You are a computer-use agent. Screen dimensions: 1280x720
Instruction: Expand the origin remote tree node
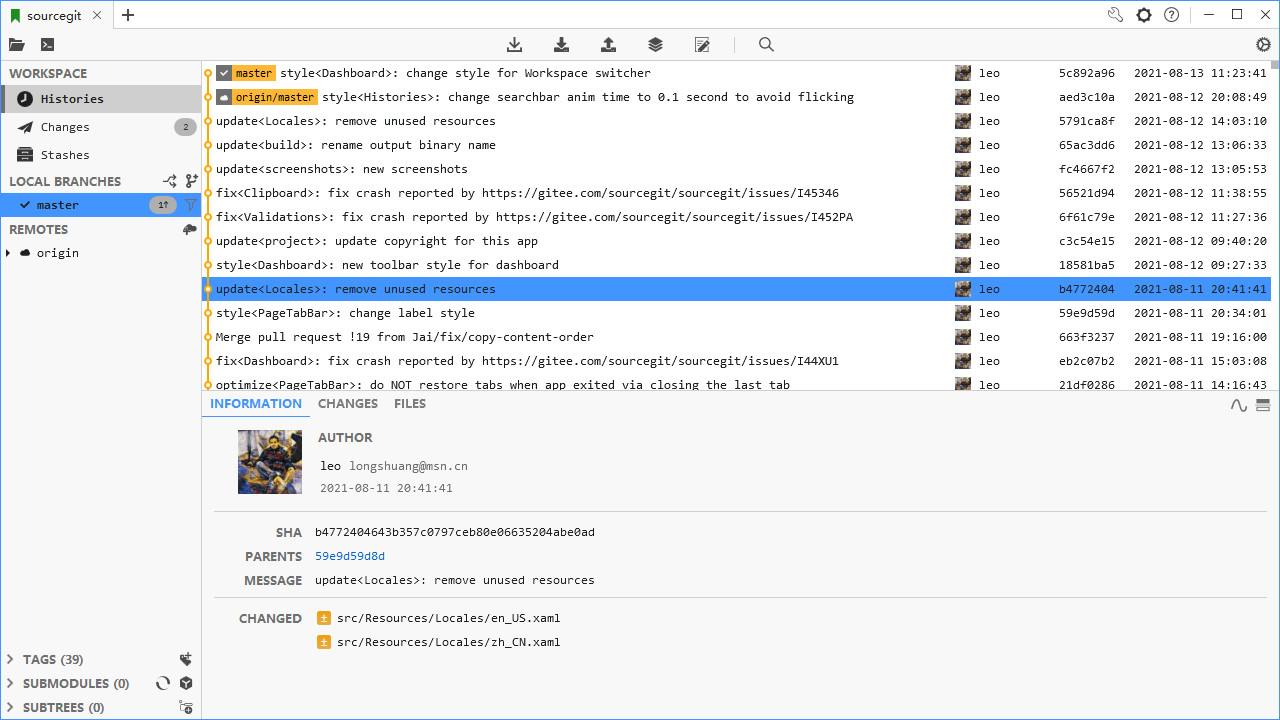click(9, 253)
